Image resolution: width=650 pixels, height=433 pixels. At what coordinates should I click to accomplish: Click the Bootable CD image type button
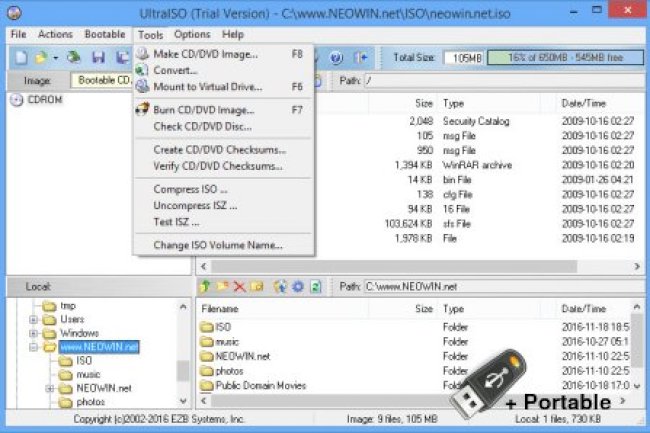(x=104, y=80)
